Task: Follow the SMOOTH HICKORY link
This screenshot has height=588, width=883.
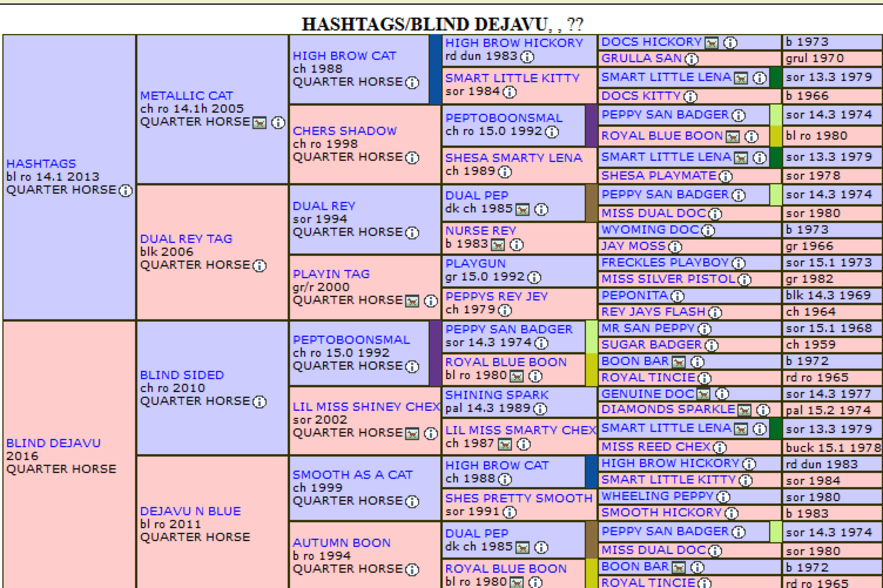Action: tap(662, 513)
